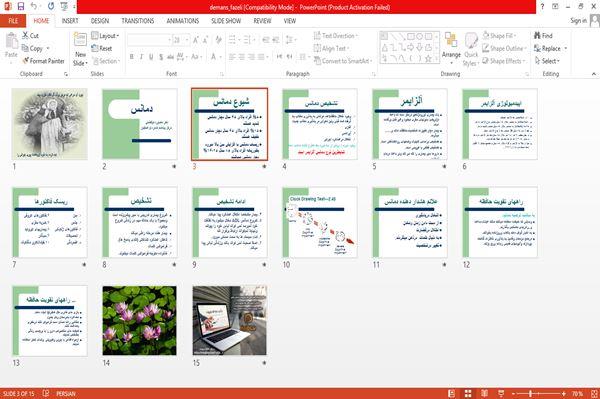Click the PowerPoint Help question mark
Screen dimensions: 600x399
(542, 6)
